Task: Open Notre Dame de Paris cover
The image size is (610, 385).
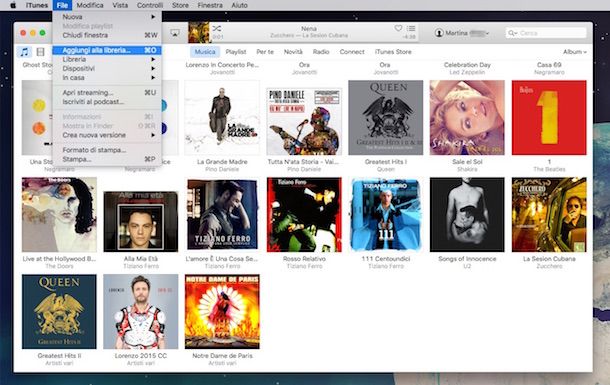Action: (x=222, y=312)
